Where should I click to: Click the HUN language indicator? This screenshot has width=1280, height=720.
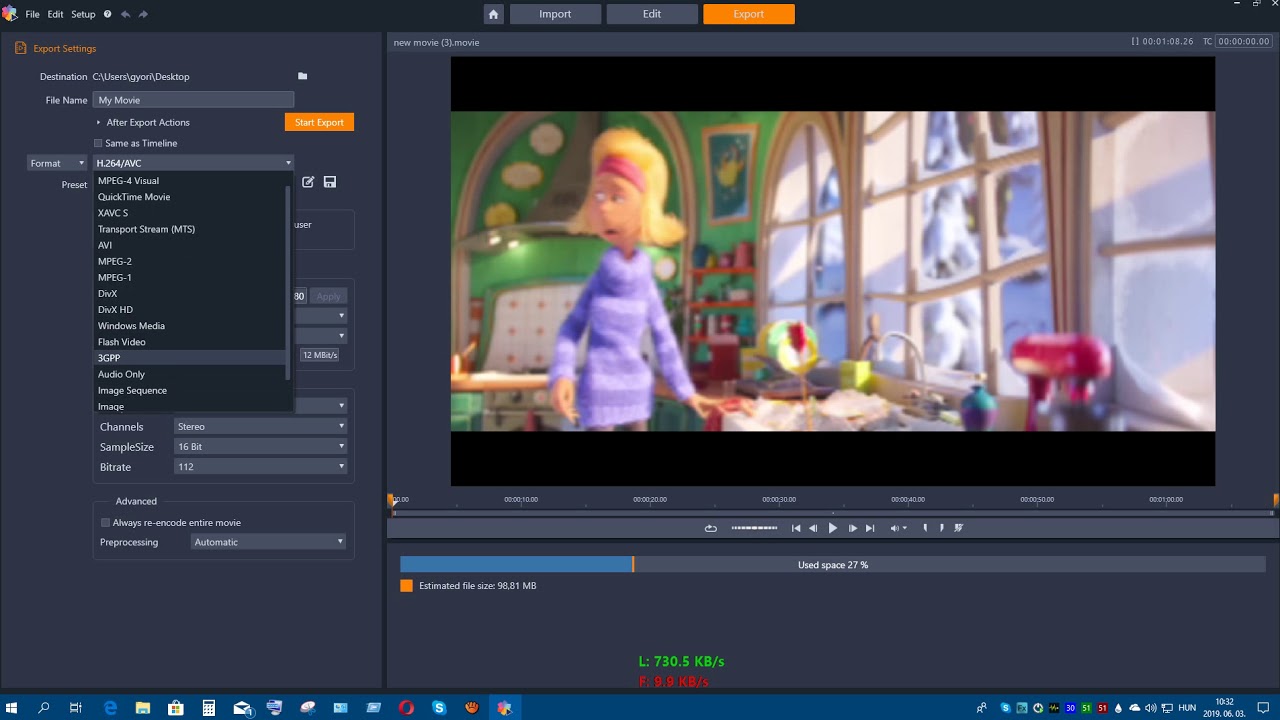[1187, 708]
